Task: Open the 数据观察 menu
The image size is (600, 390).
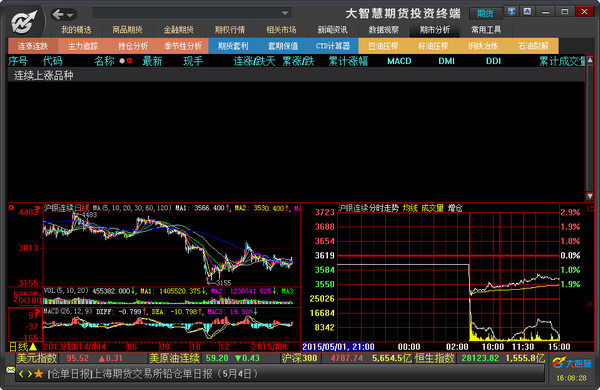Action: 384,29
